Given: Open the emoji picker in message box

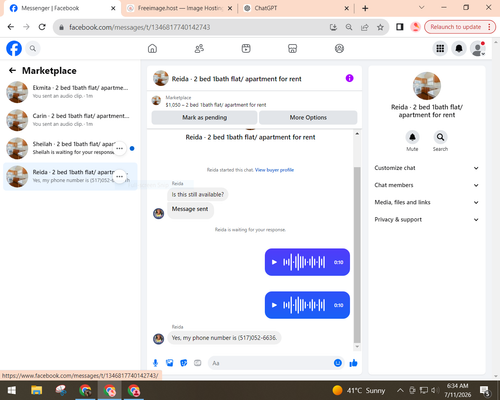Looking at the screenshot, I should tap(338, 363).
